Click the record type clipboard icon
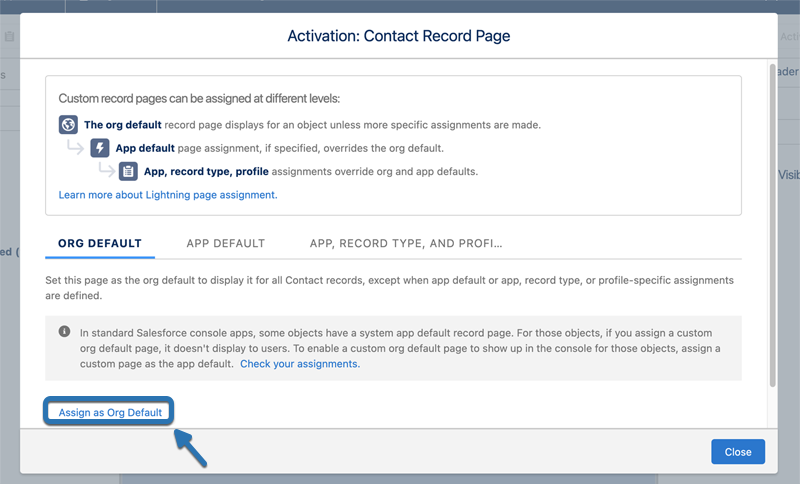Image resolution: width=800 pixels, height=484 pixels. 129,171
